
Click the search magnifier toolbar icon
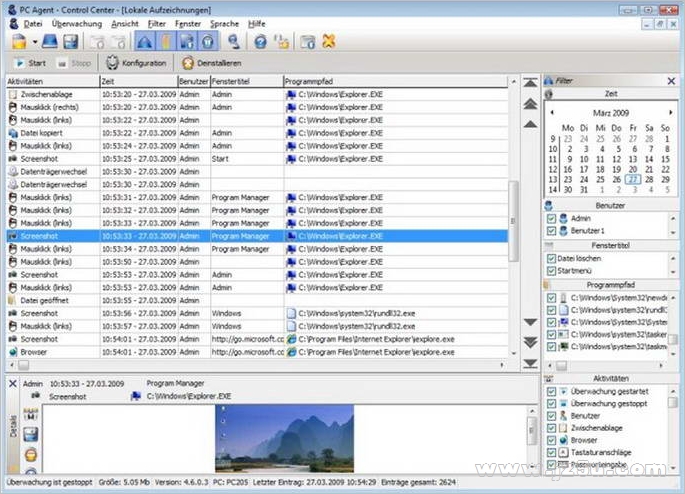233,42
